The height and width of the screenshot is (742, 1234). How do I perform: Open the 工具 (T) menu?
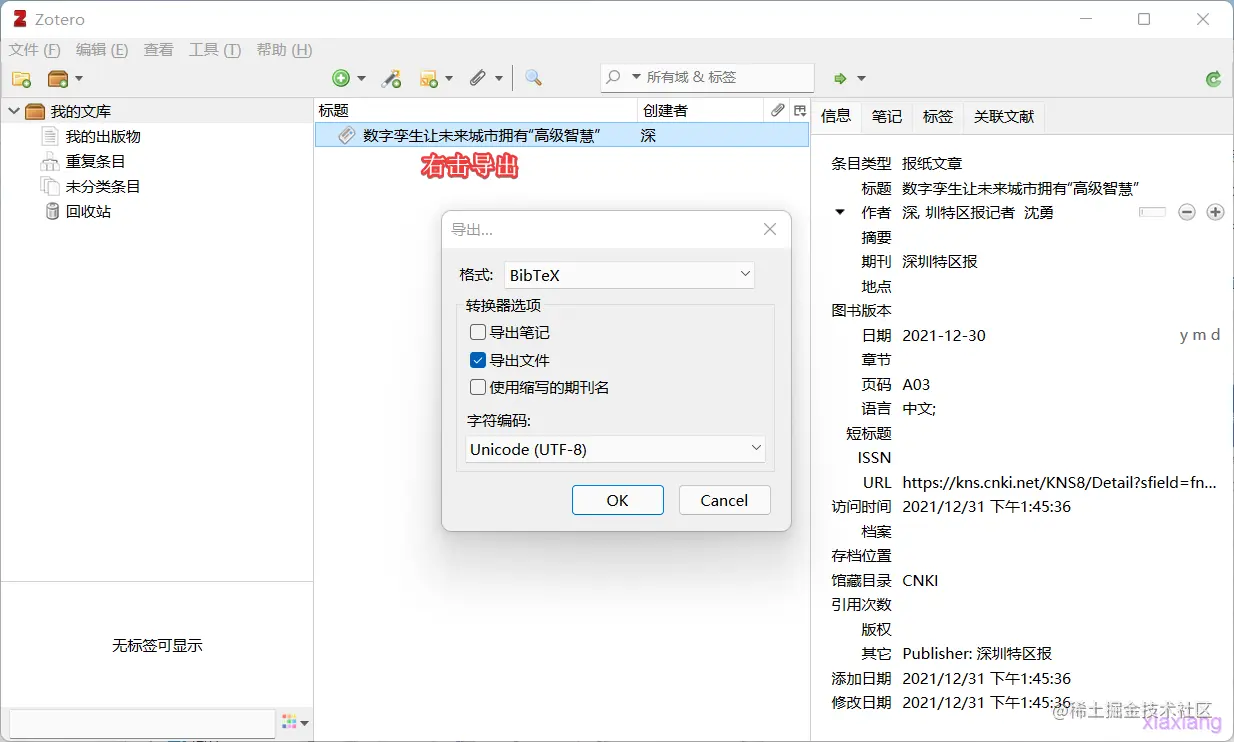coord(215,50)
